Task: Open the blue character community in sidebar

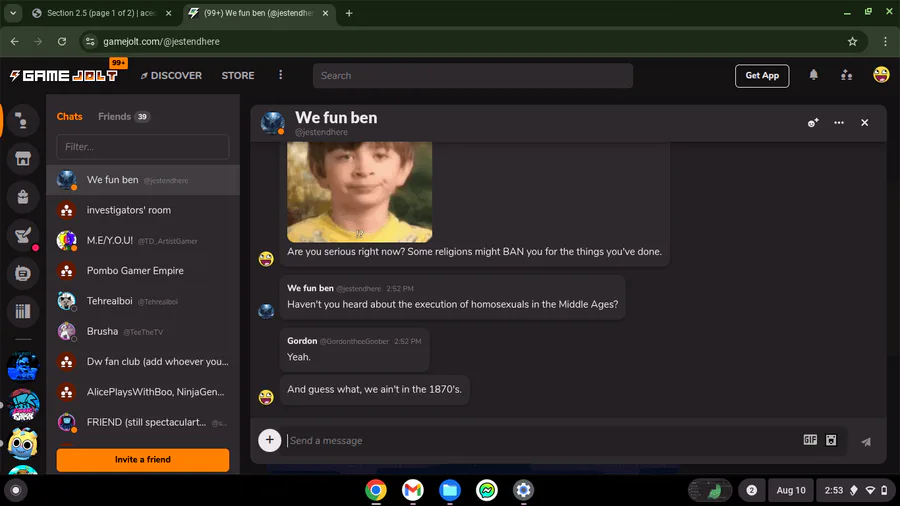Action: (x=23, y=365)
